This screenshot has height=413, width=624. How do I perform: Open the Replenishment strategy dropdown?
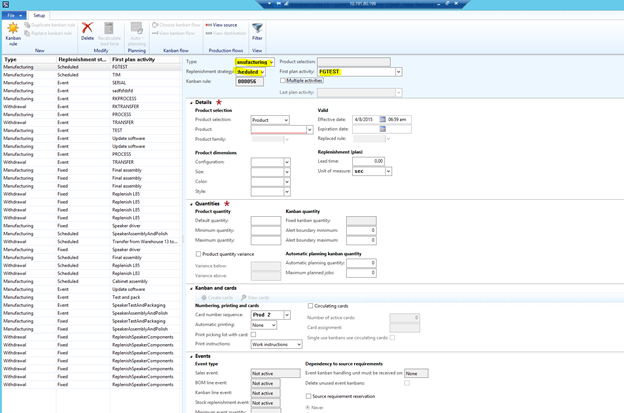tap(263, 72)
